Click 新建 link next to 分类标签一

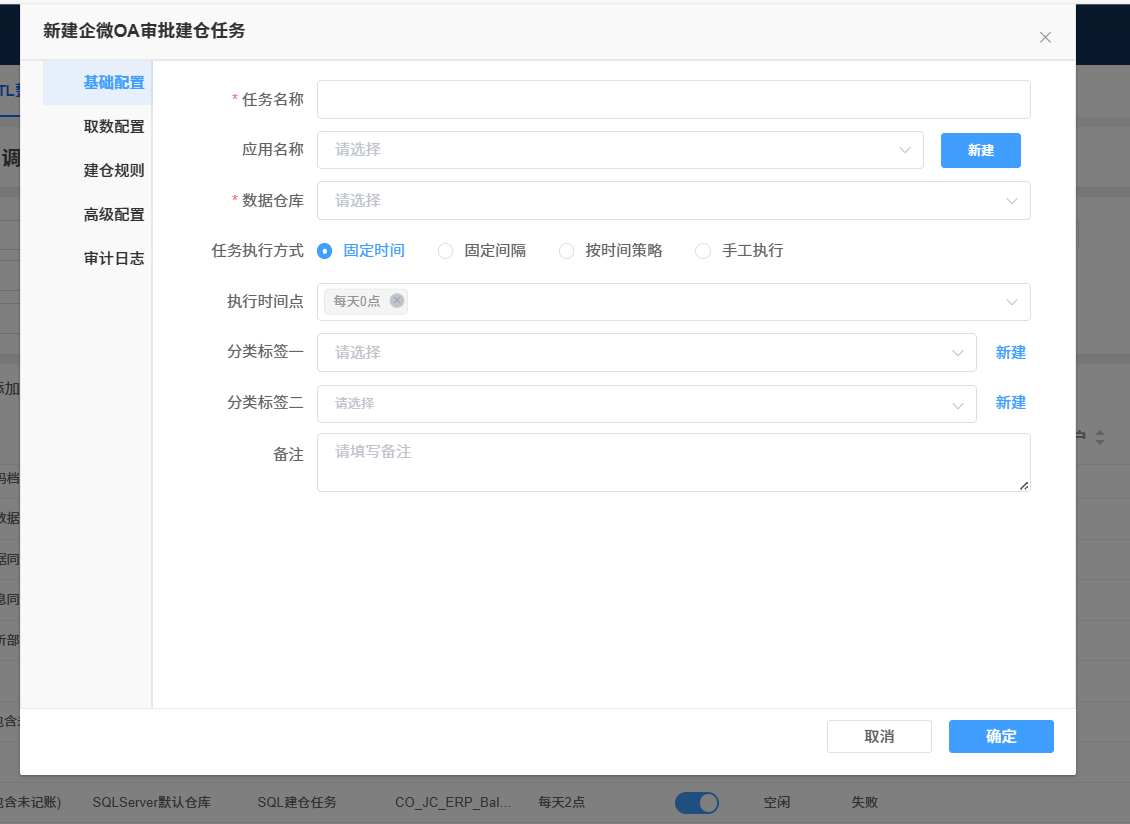(x=1010, y=353)
